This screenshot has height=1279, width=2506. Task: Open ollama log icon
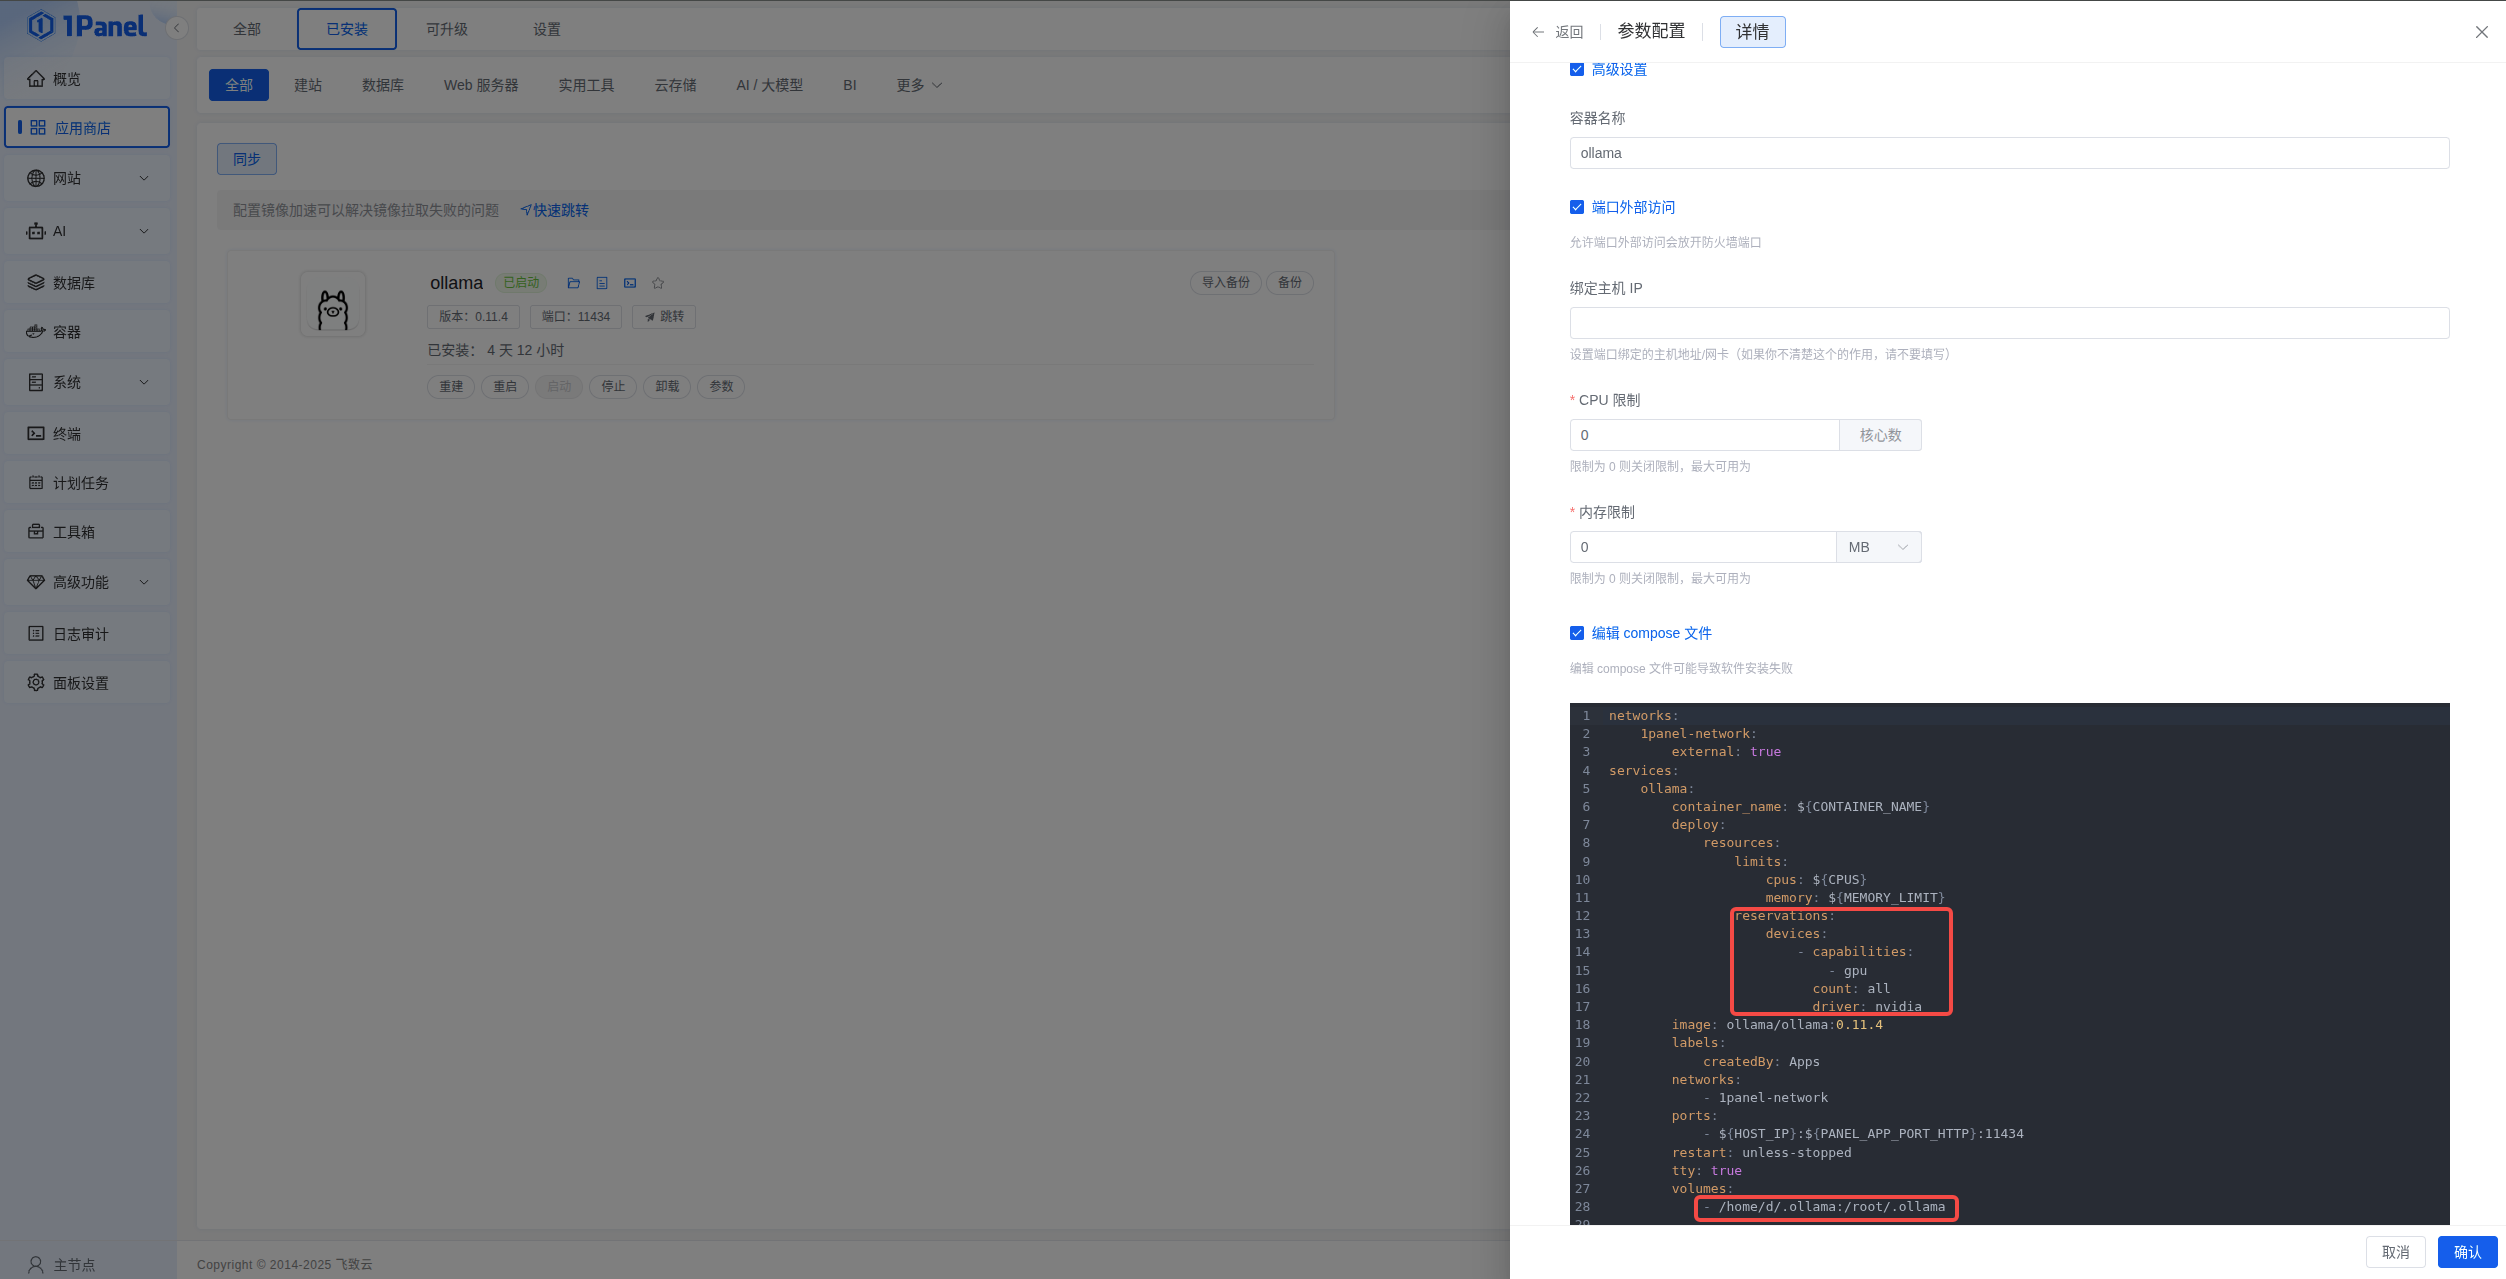(602, 283)
